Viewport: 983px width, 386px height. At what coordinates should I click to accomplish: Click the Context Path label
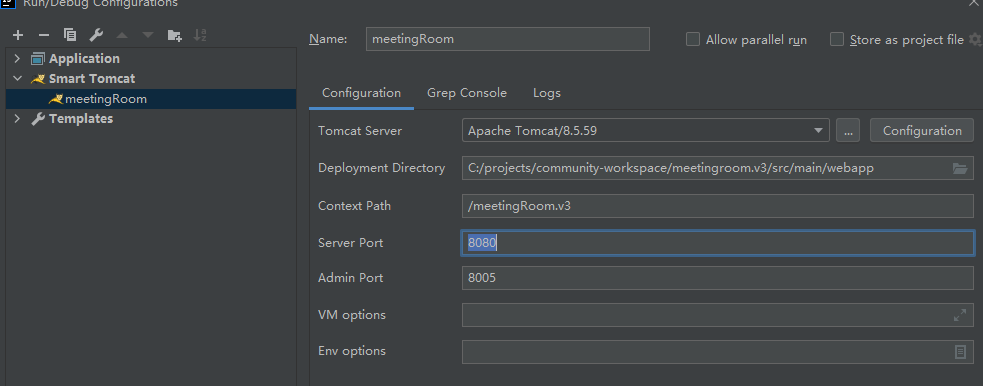(354, 206)
